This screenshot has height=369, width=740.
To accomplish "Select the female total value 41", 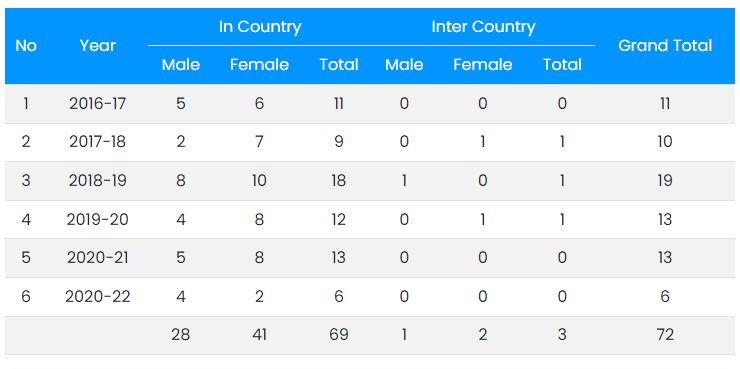I will click(259, 335).
